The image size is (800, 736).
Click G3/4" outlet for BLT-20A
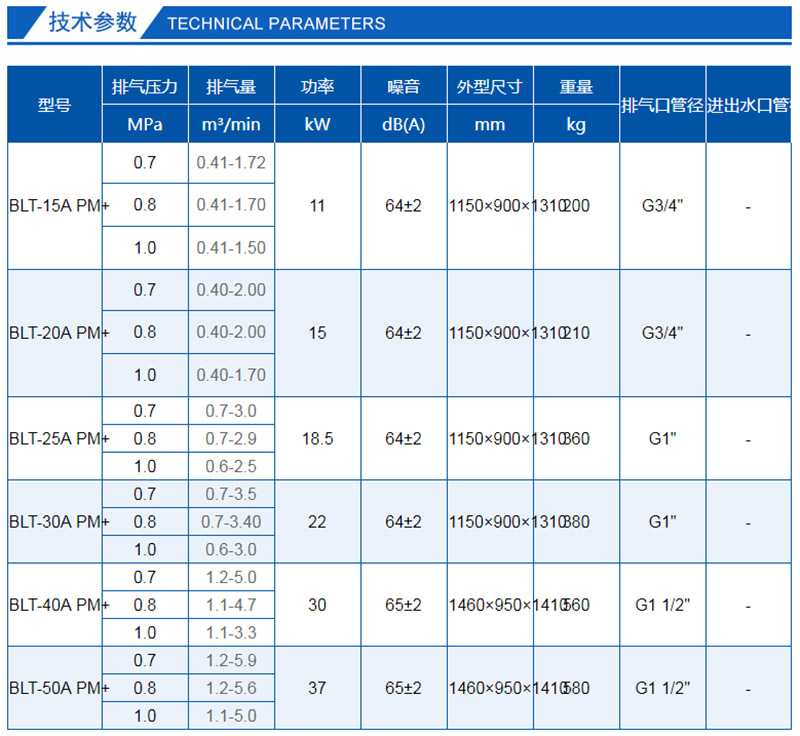pyautogui.click(x=662, y=333)
